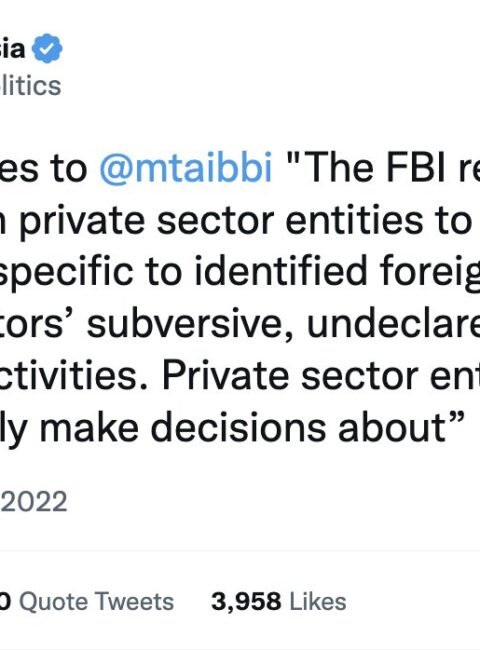Open the 3,958 Likes list
The width and height of the screenshot is (480, 650).
(x=279, y=601)
